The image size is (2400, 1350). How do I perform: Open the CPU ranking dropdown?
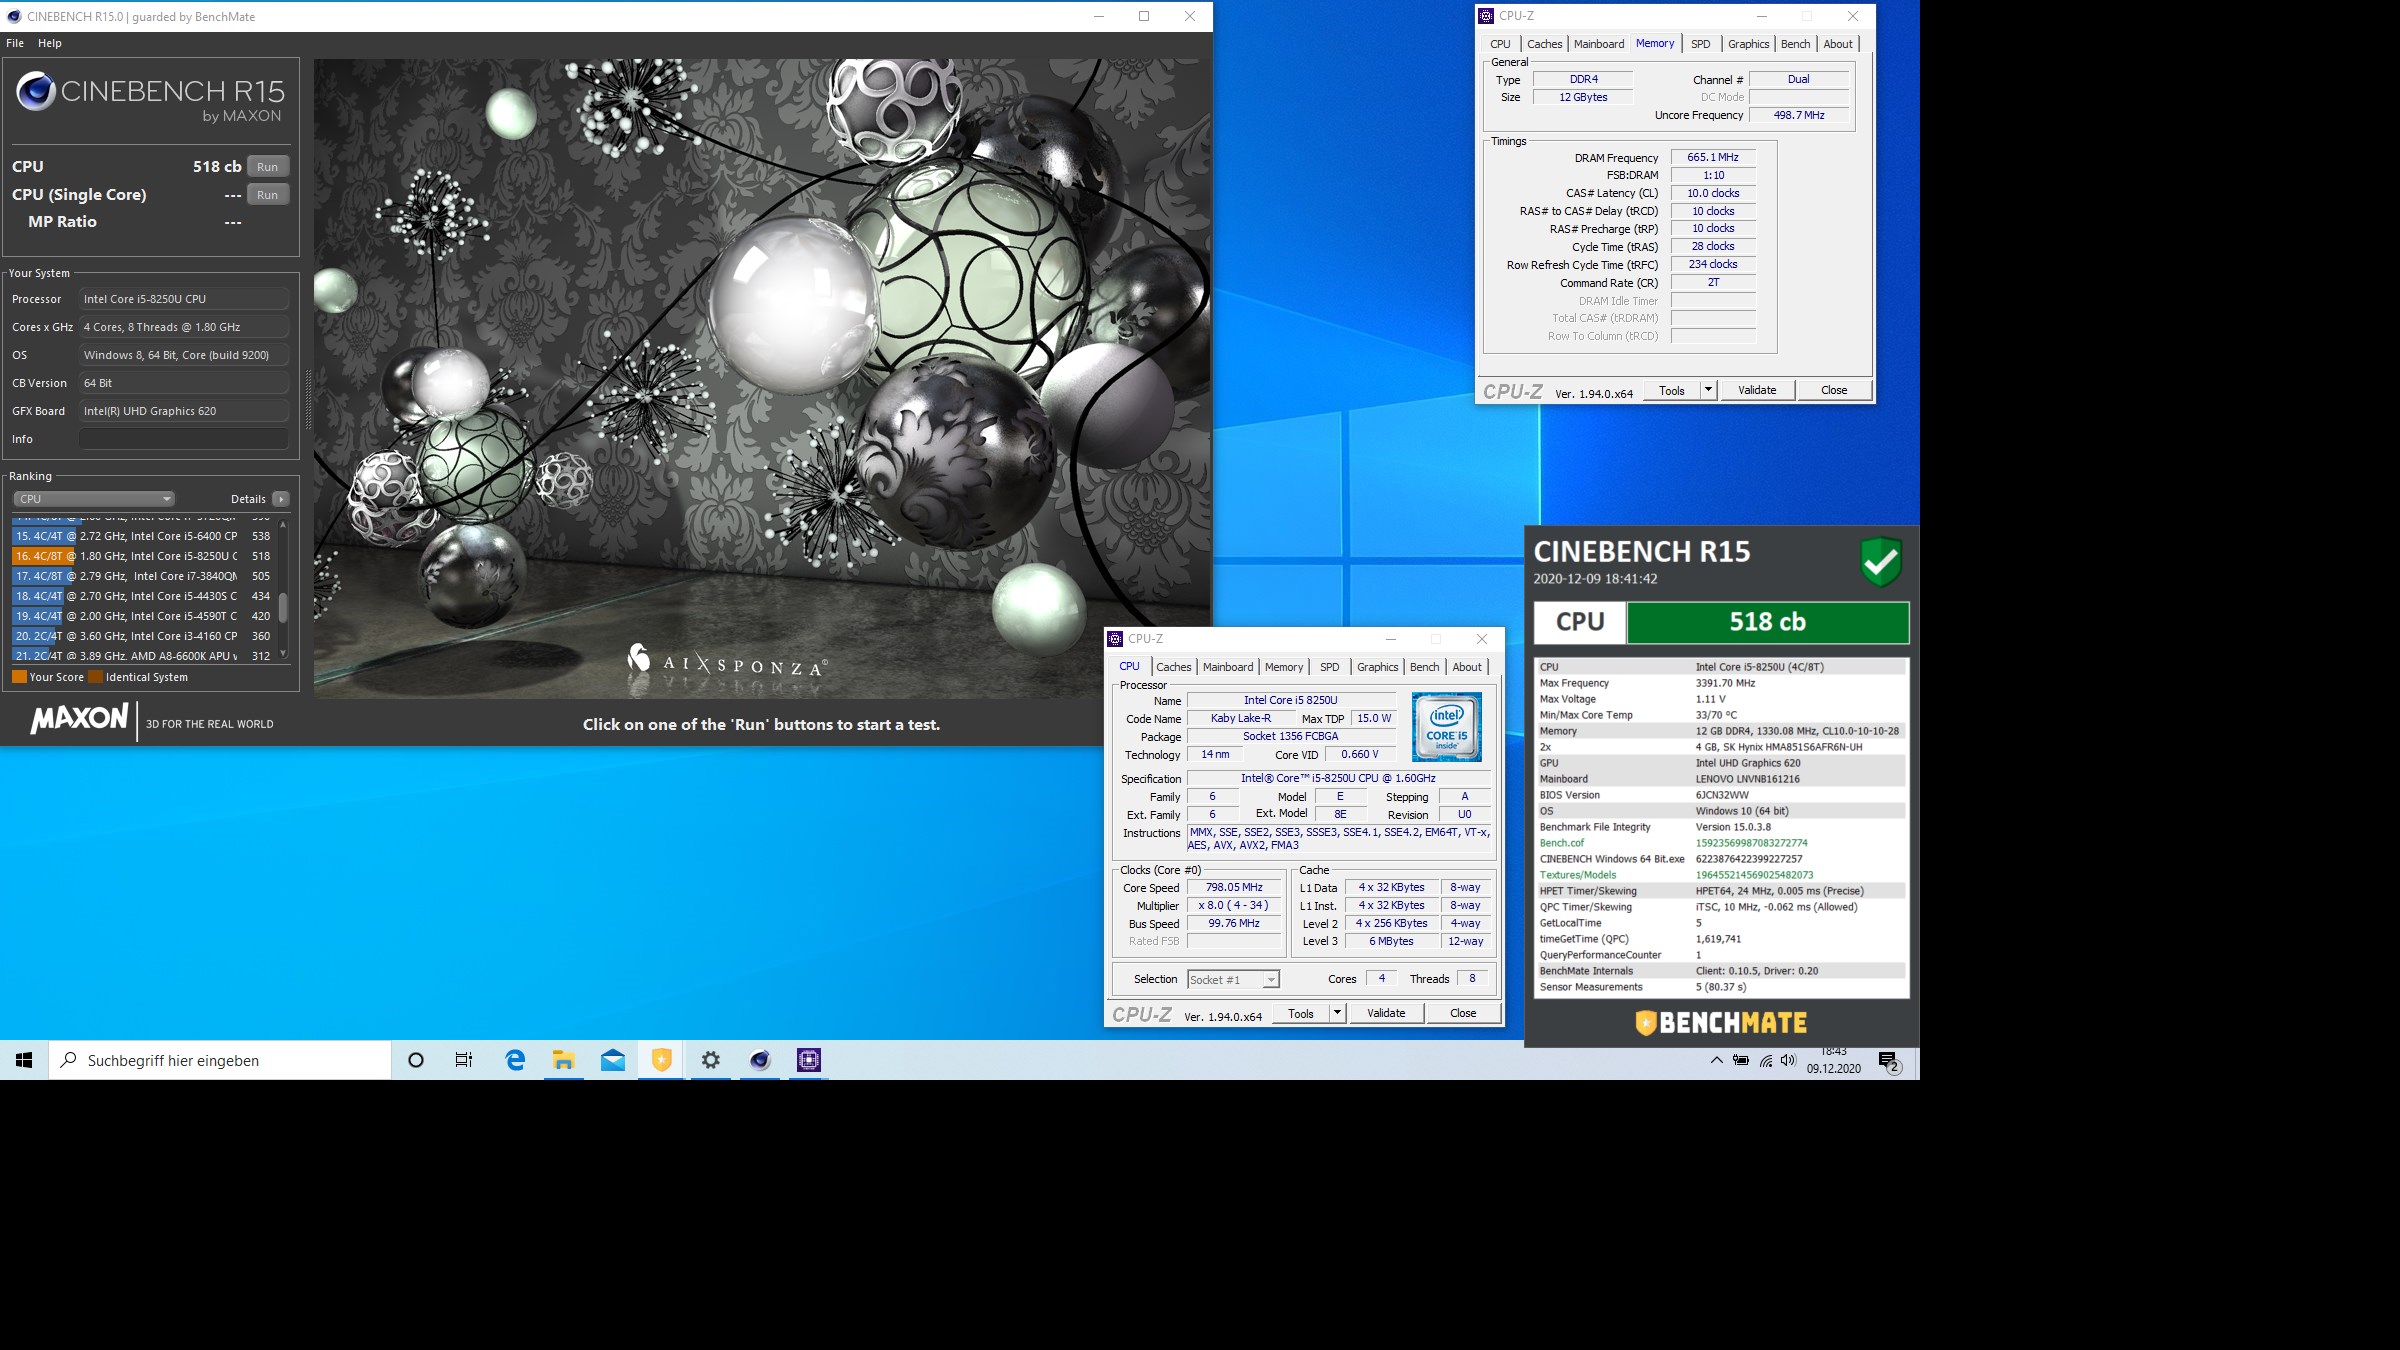94,499
